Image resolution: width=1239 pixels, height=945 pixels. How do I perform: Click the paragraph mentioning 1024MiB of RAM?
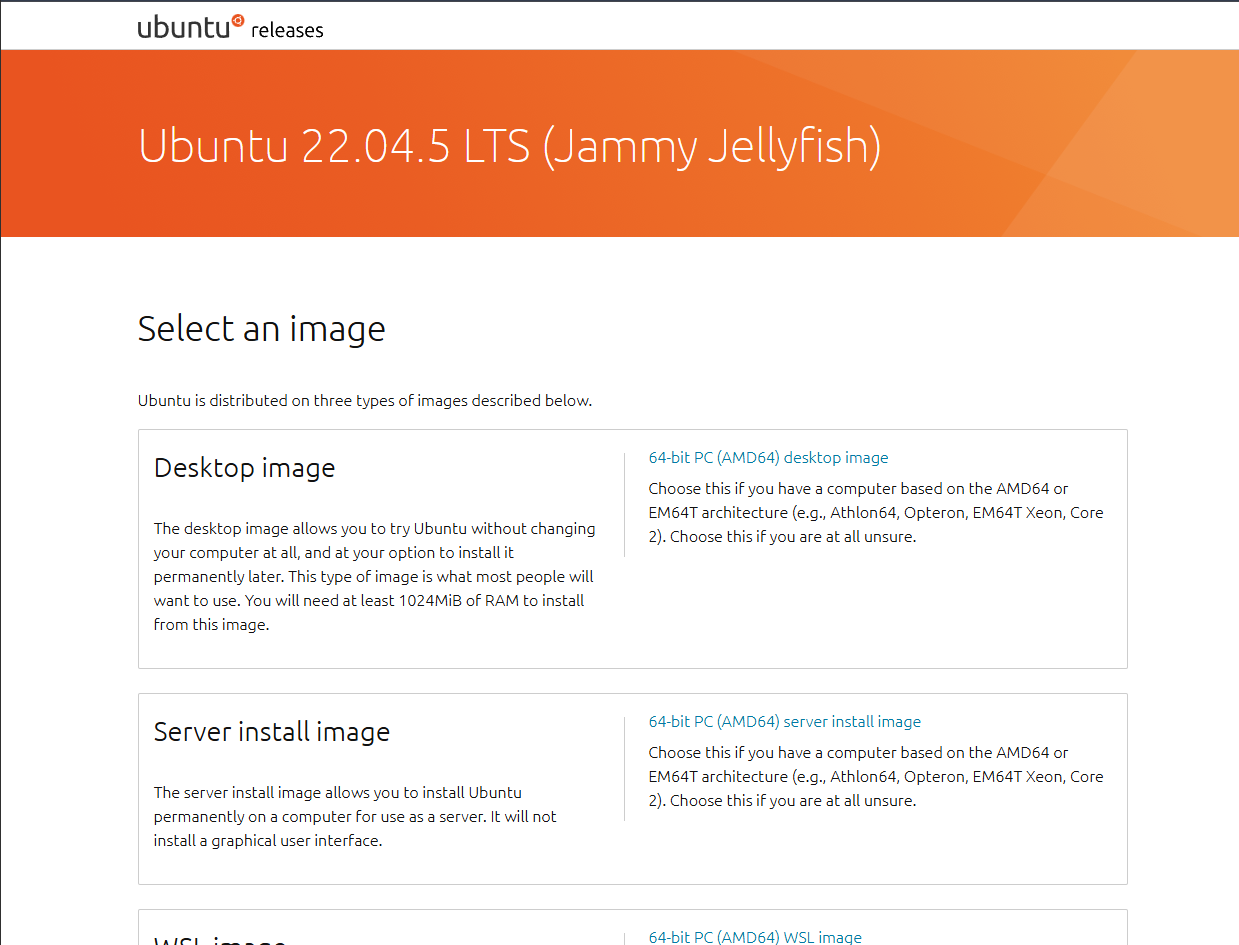(375, 577)
